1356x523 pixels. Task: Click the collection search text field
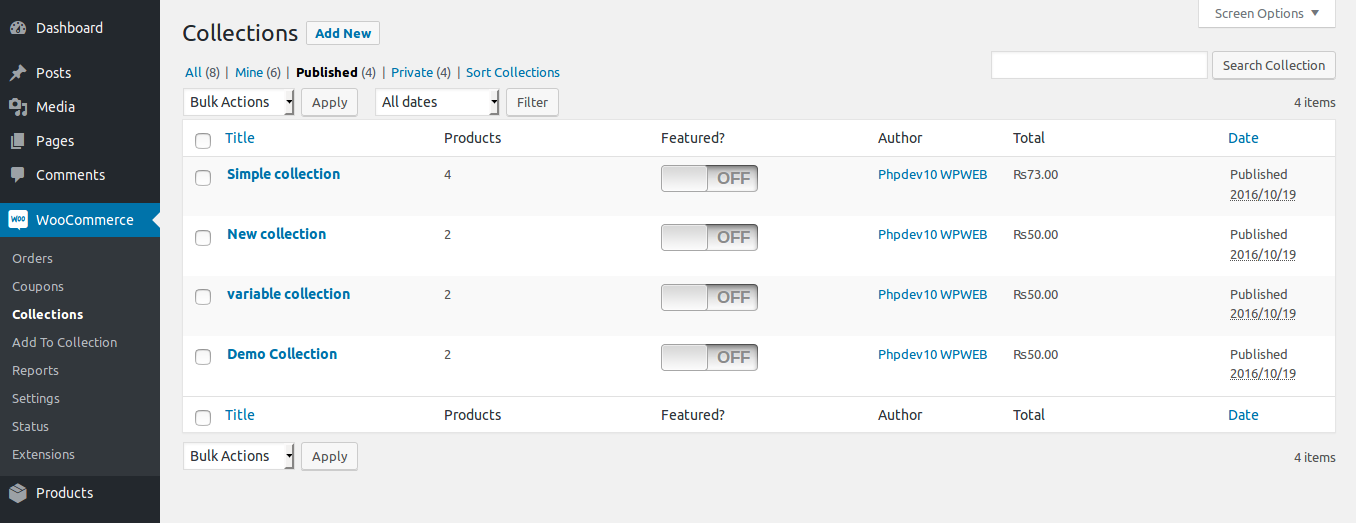pos(1099,65)
